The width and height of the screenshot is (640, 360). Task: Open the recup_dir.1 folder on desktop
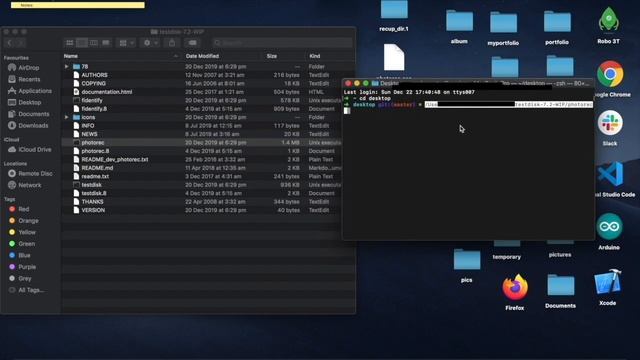tap(394, 9)
